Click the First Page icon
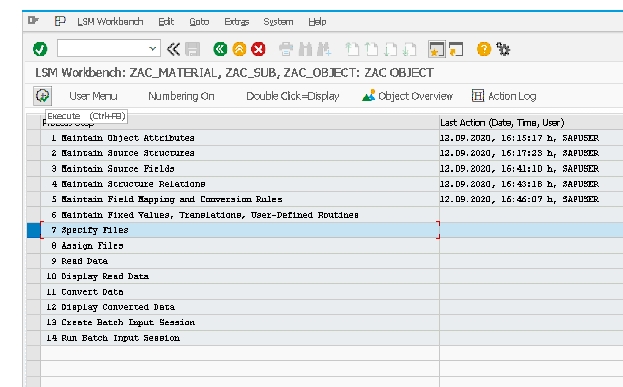Viewport: 623px width, 387px height. click(352, 49)
